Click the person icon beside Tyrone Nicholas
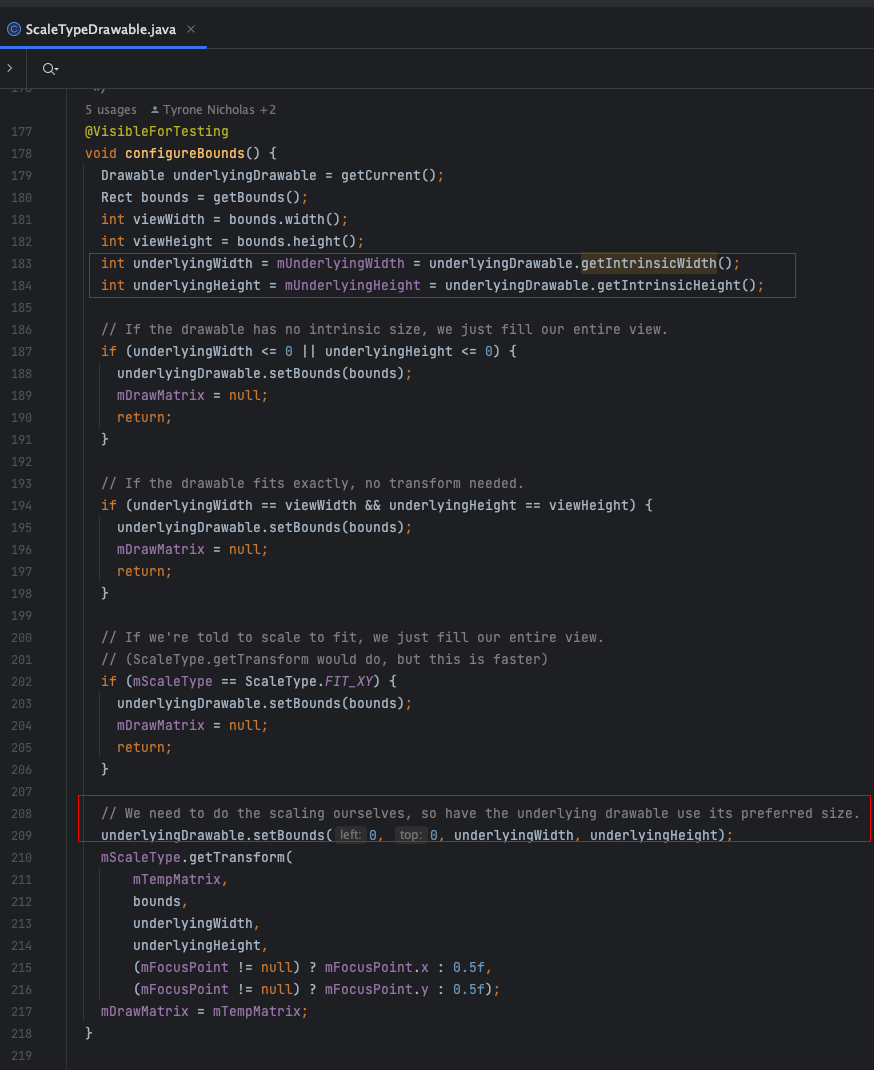Screen dimensions: 874x1070 [155, 110]
